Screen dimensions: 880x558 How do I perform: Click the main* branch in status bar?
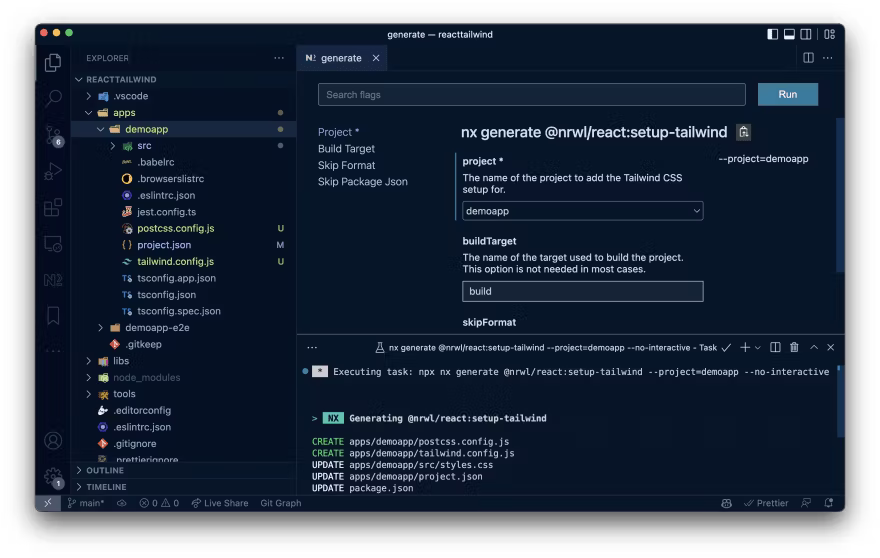click(x=86, y=503)
